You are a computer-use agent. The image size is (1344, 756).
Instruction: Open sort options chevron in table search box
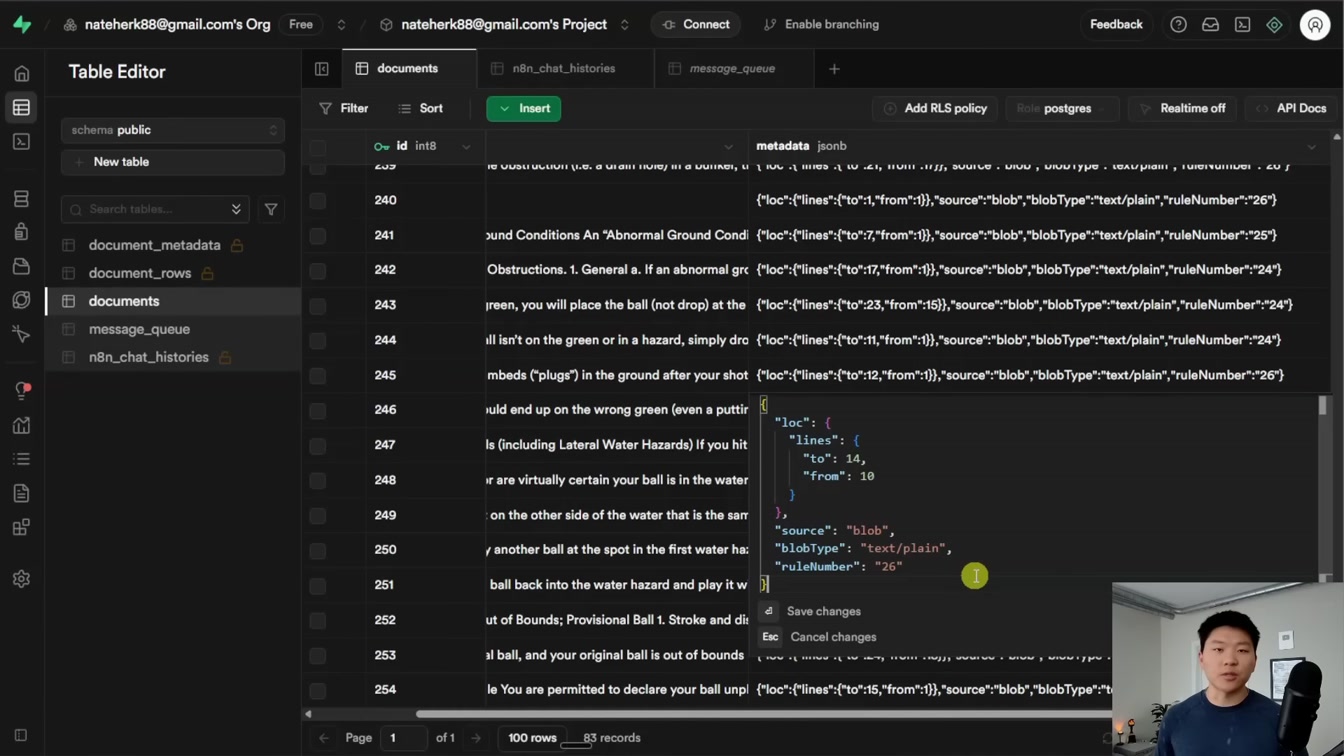click(x=236, y=209)
